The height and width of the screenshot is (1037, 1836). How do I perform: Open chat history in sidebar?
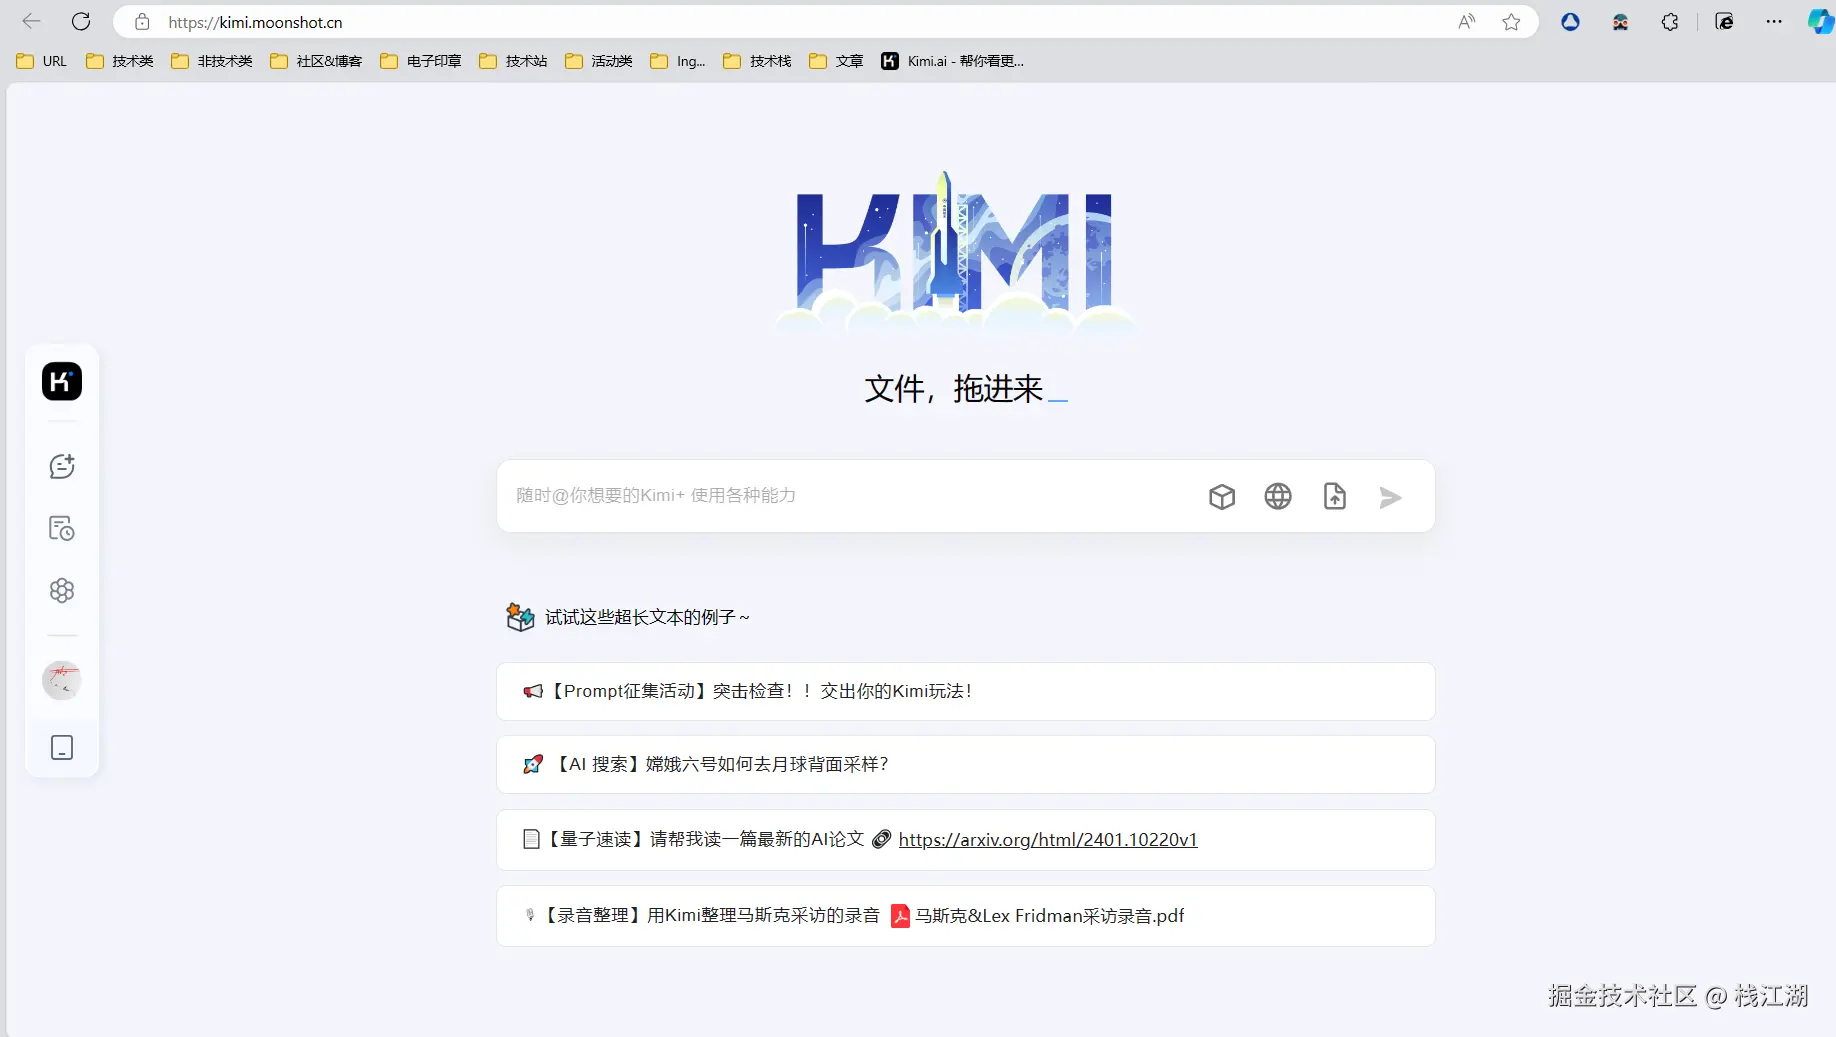(62, 528)
